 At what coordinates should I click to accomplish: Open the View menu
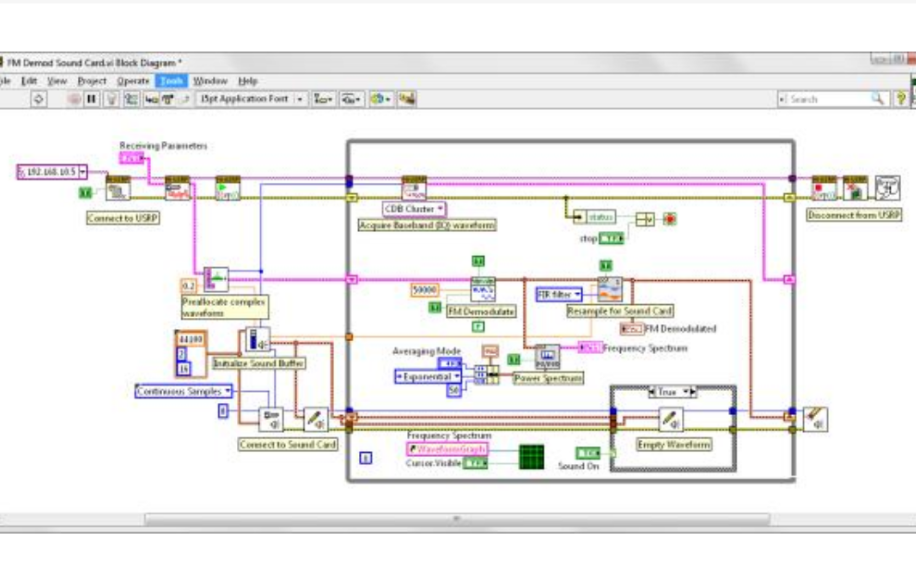coord(57,81)
